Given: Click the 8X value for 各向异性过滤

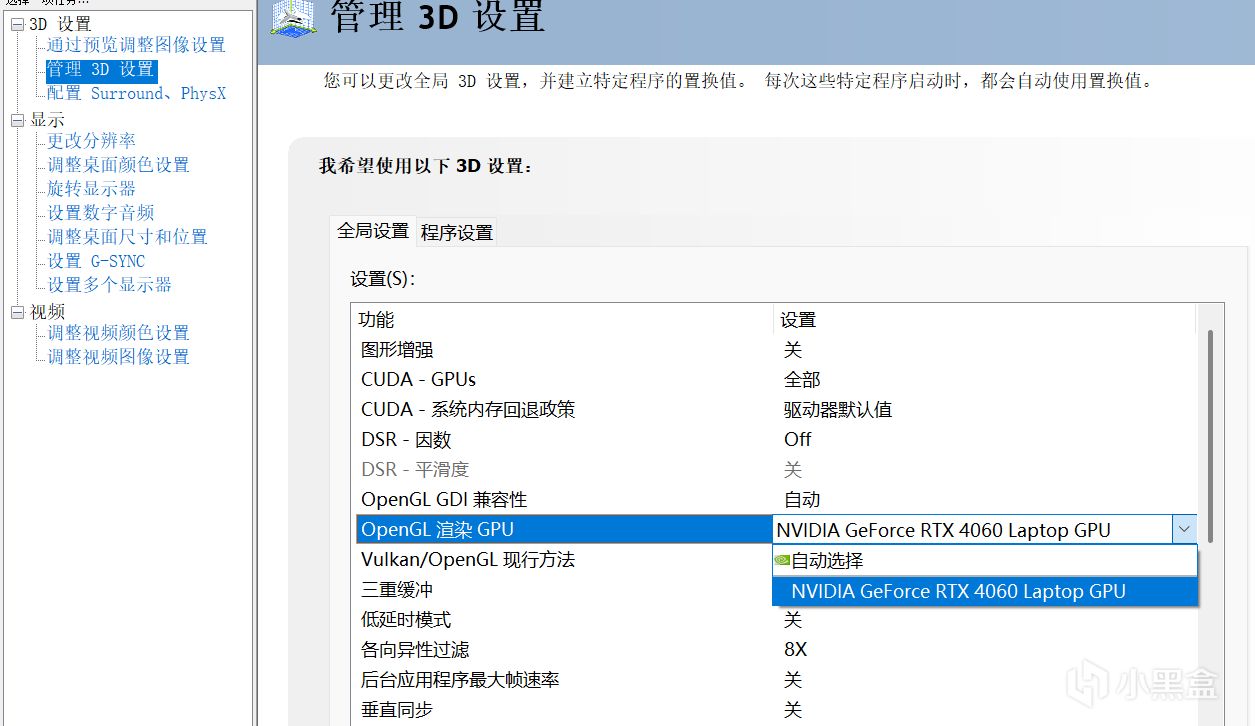Looking at the screenshot, I should pos(796,650).
